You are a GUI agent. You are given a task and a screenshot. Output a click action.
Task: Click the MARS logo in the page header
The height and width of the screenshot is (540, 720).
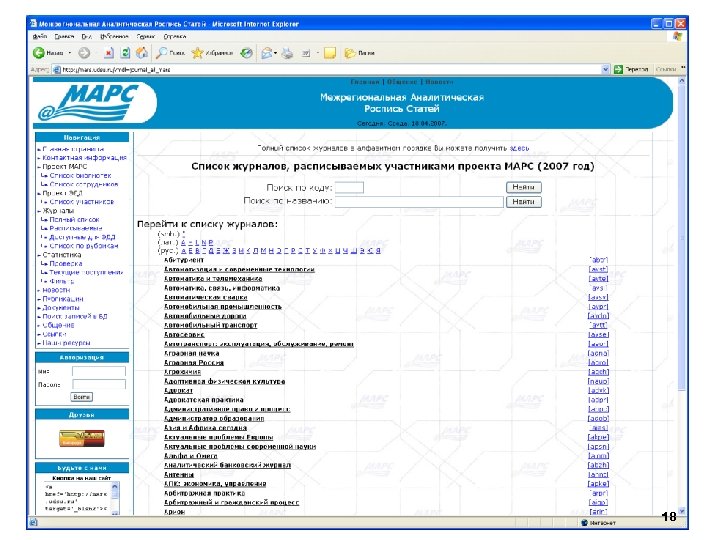coord(90,103)
